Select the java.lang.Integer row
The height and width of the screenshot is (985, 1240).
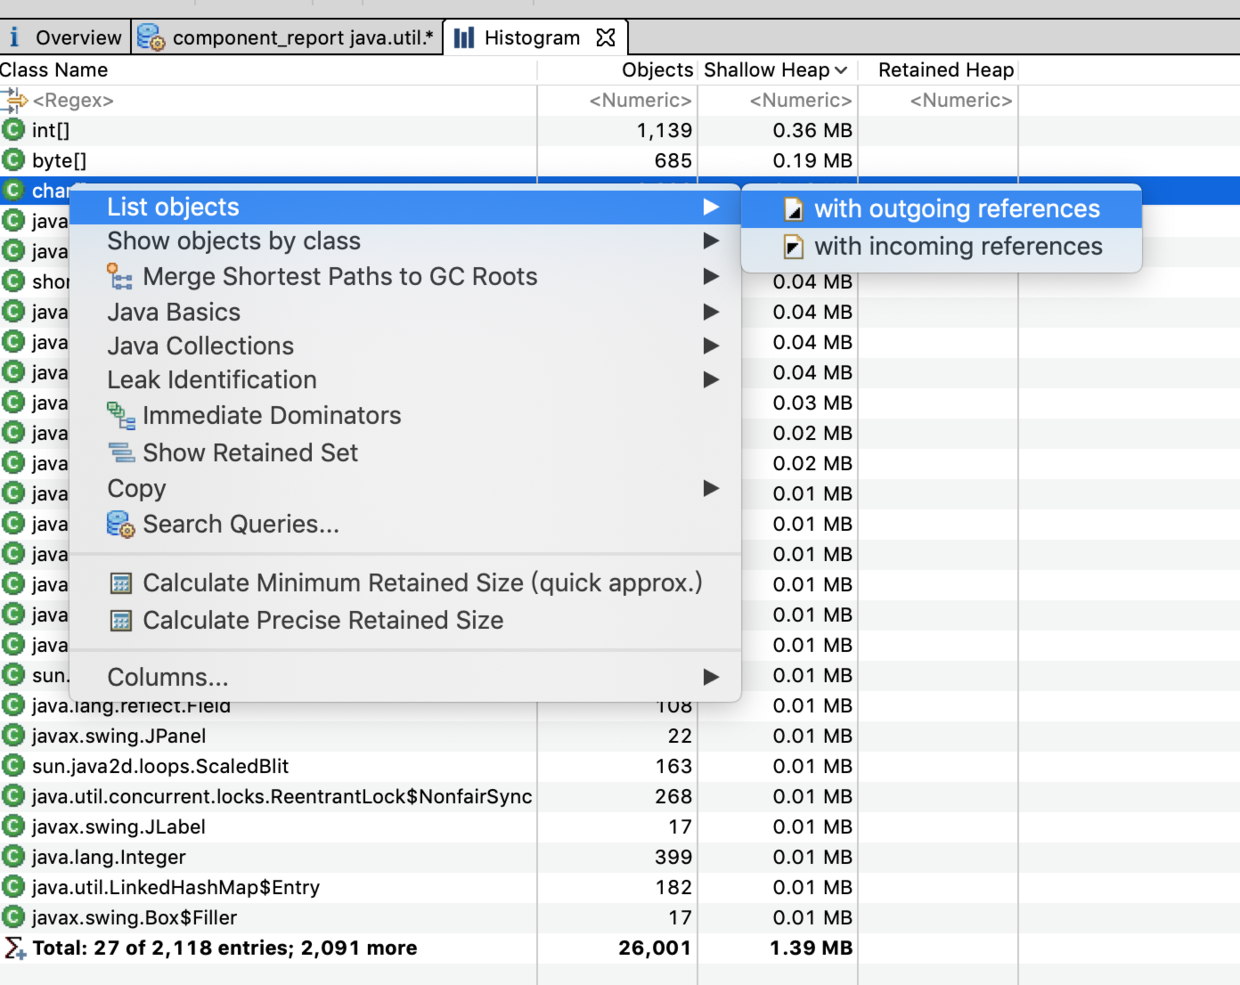[x=620, y=857]
